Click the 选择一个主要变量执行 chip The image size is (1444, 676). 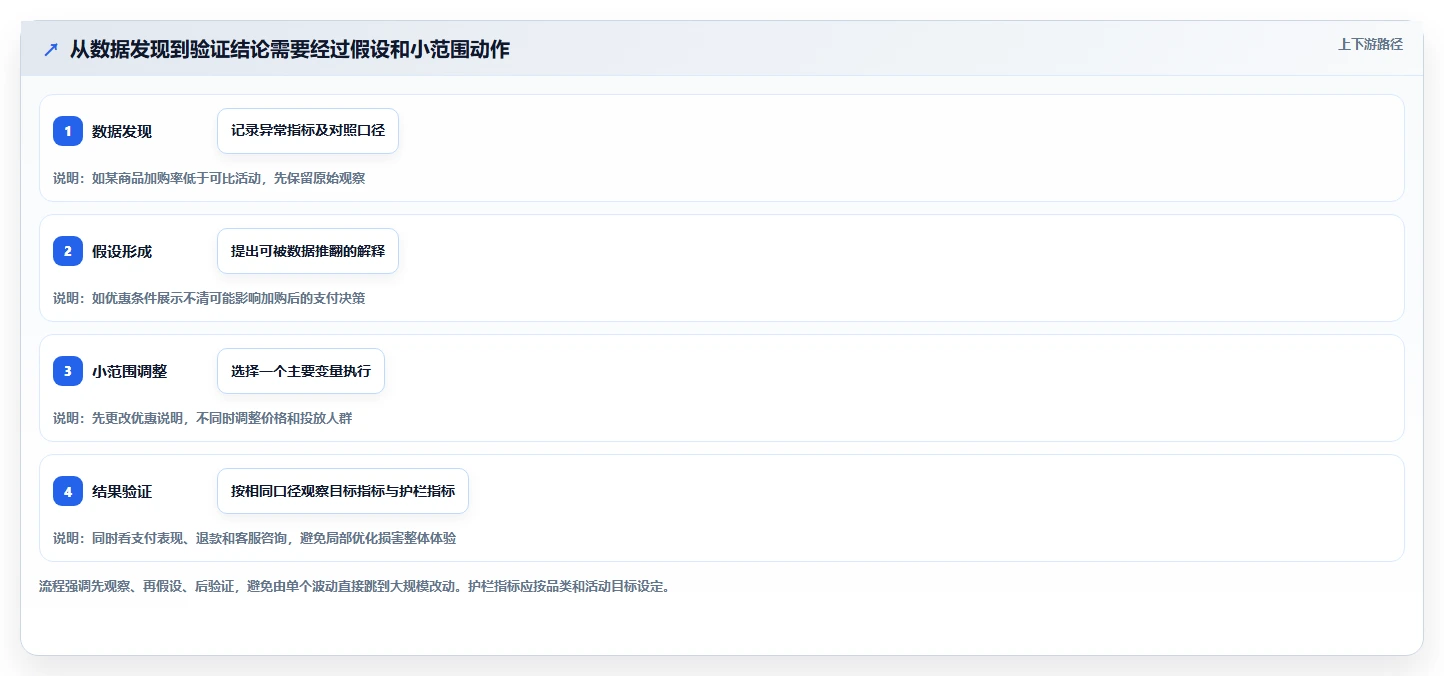pos(301,371)
